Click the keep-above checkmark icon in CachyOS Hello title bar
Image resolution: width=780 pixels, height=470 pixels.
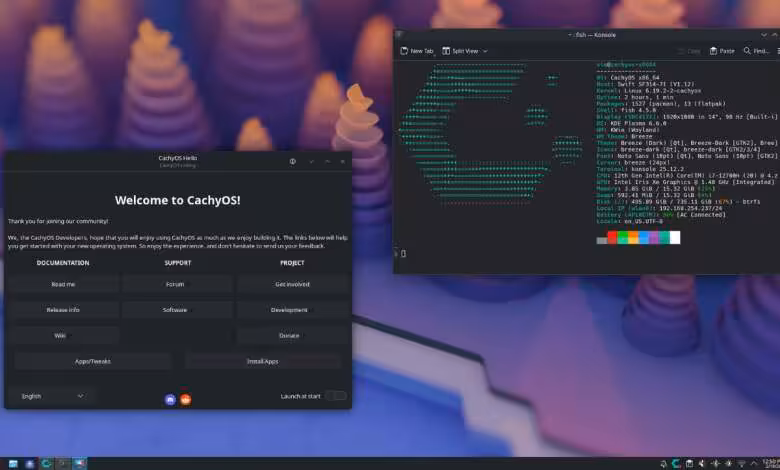click(311, 161)
